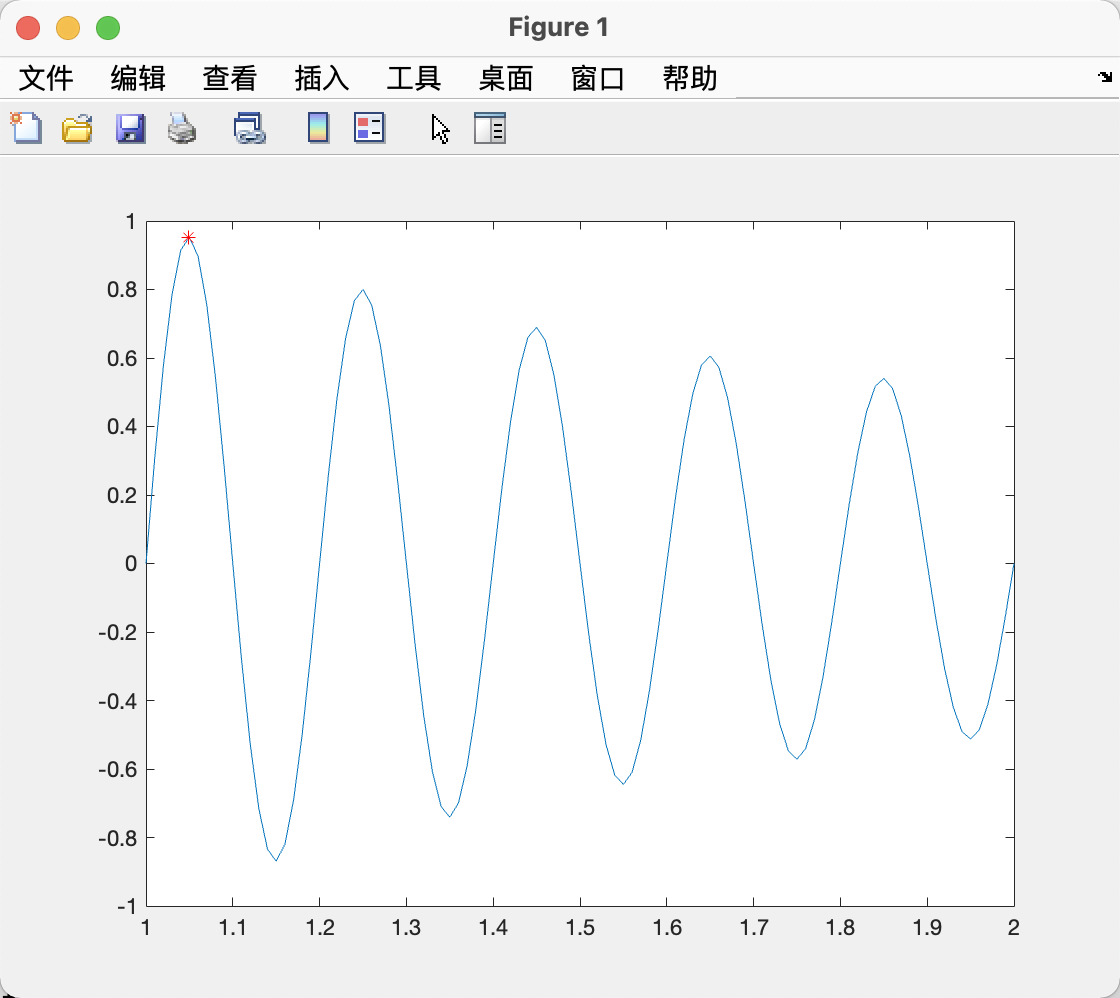Image resolution: width=1120 pixels, height=998 pixels.
Task: Open the 窗口 menu
Action: (x=599, y=79)
